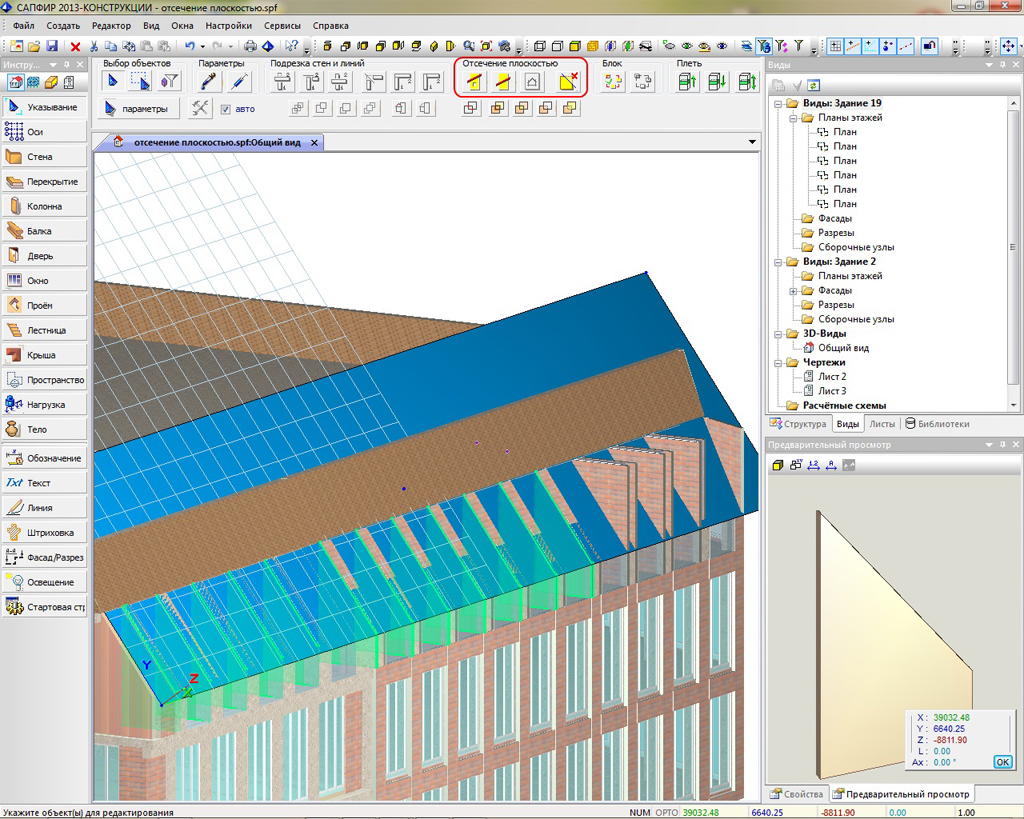Viewport: 1024px width, 819px height.
Task: Click the object filter funnel icon in Выбор объектов
Action: coord(170,82)
